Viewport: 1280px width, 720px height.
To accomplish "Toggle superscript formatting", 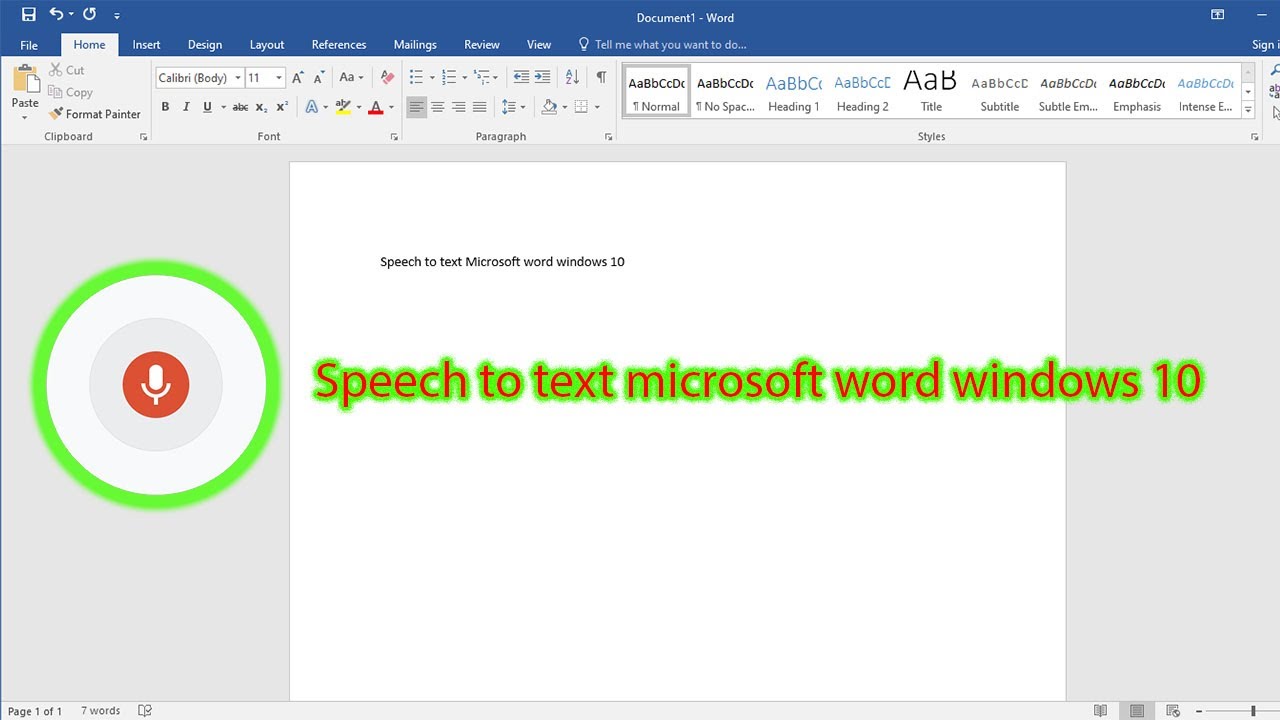I will 282,107.
